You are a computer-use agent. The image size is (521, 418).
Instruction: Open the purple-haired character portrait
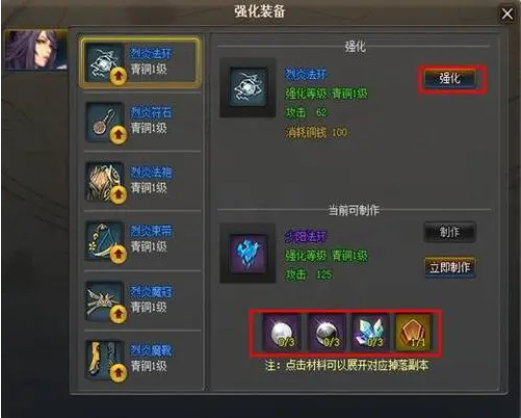click(36, 50)
